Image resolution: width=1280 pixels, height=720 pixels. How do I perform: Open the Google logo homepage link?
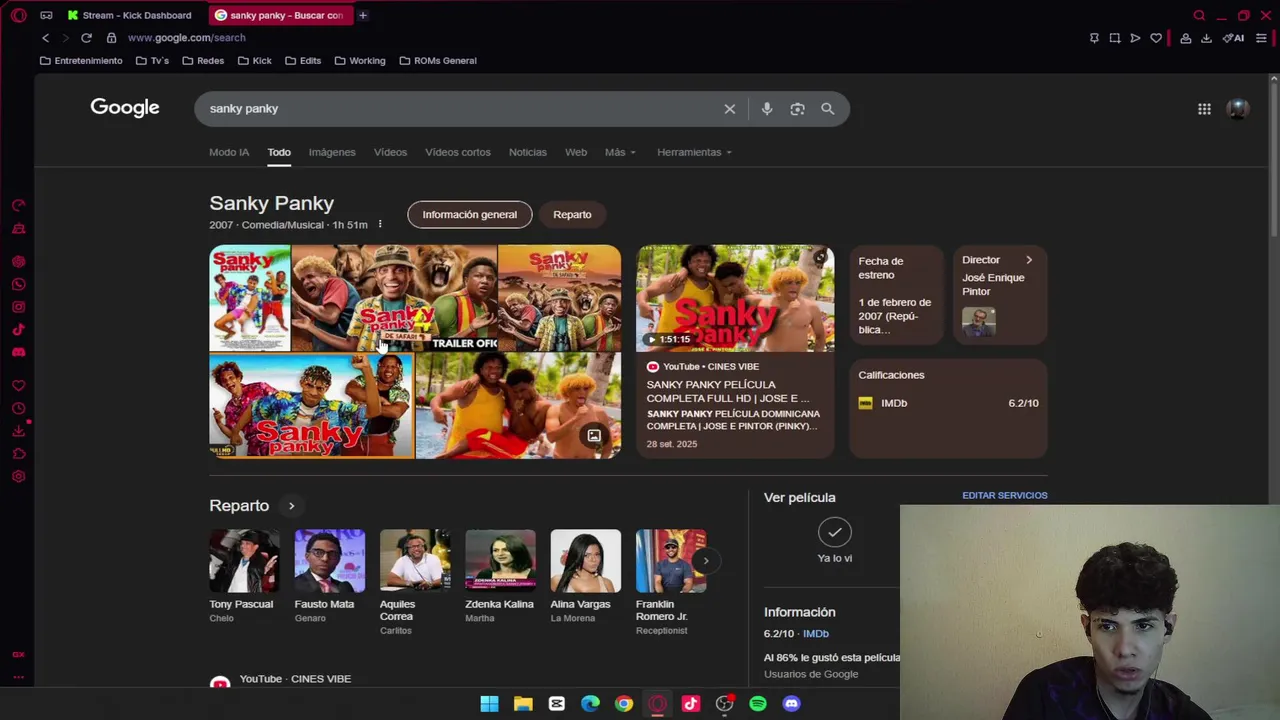125,108
